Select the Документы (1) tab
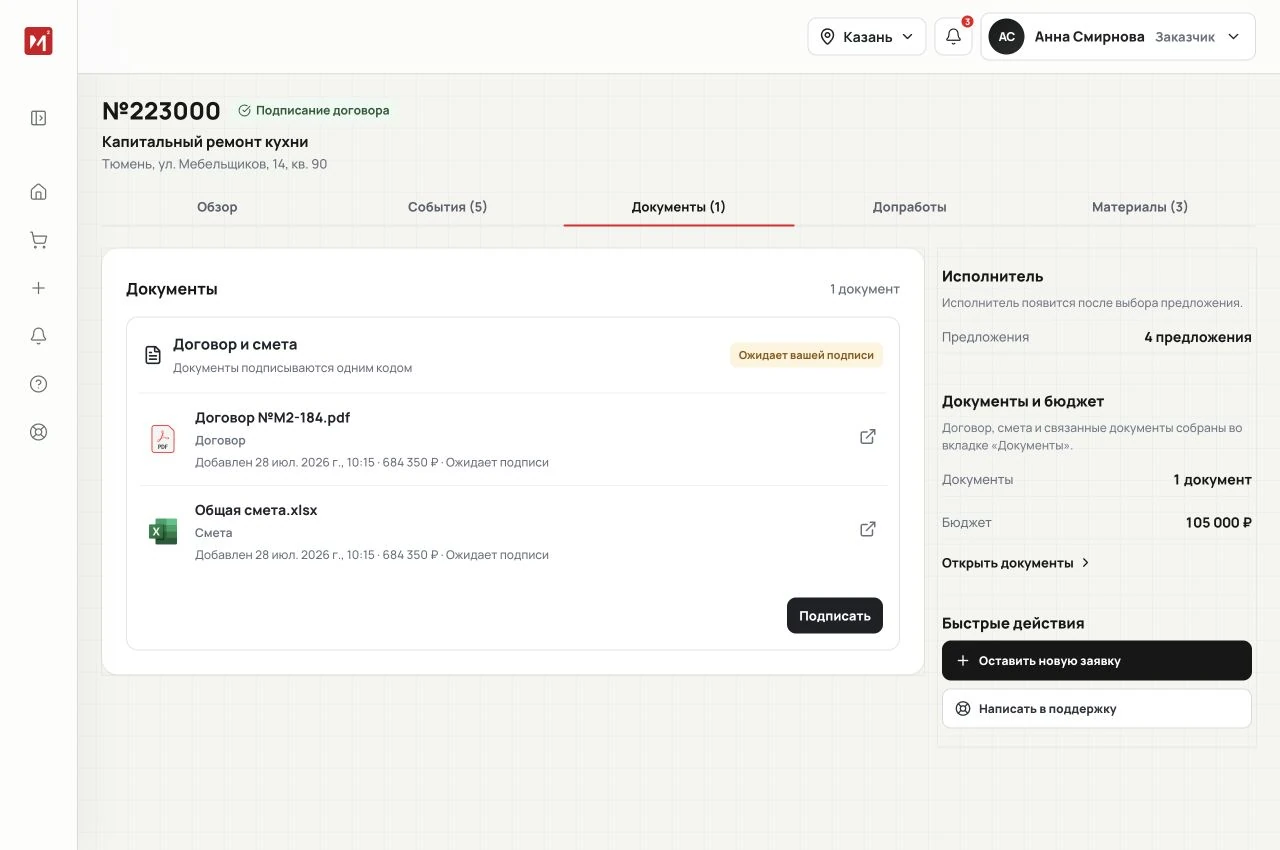The image size is (1280, 850). (x=679, y=207)
